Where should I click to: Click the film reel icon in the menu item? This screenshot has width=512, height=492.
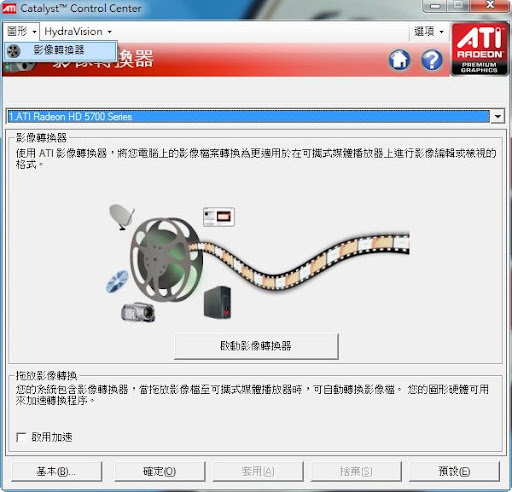14,51
